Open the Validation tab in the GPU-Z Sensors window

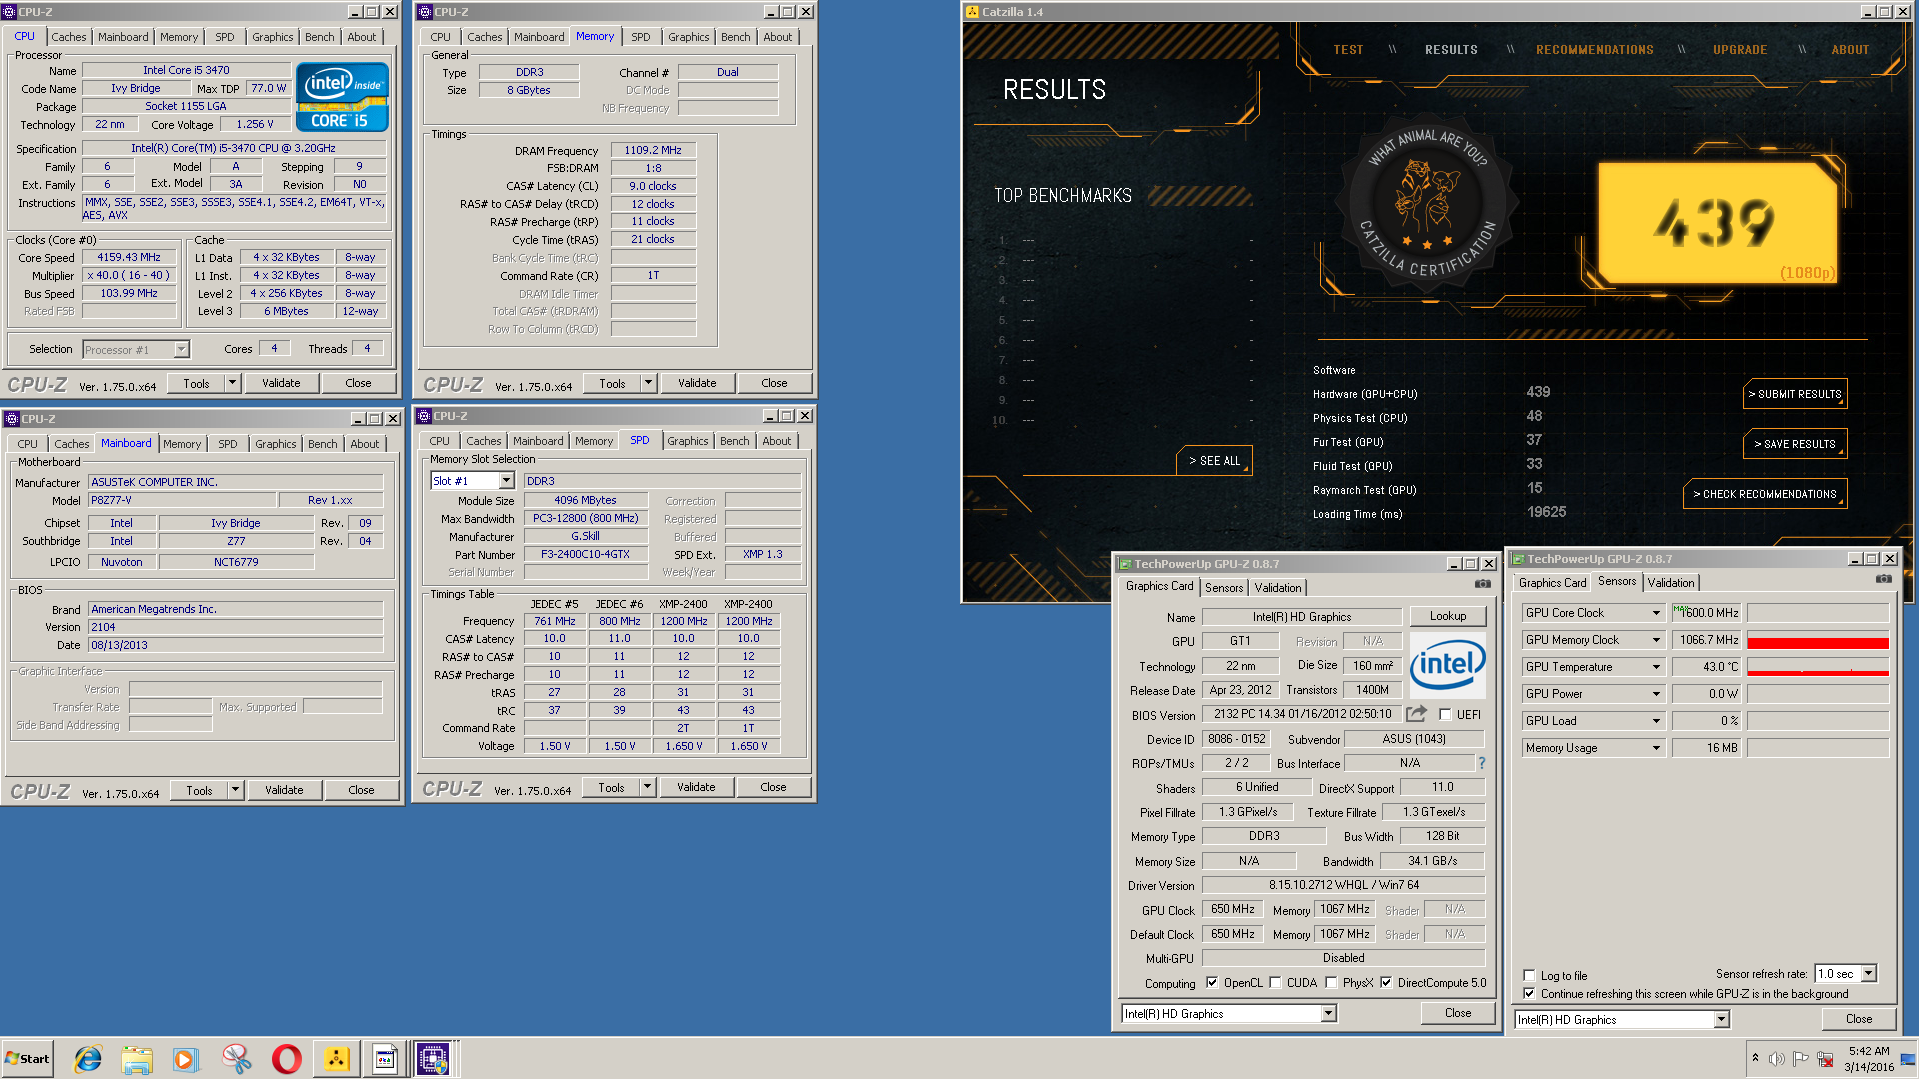[x=1671, y=583]
